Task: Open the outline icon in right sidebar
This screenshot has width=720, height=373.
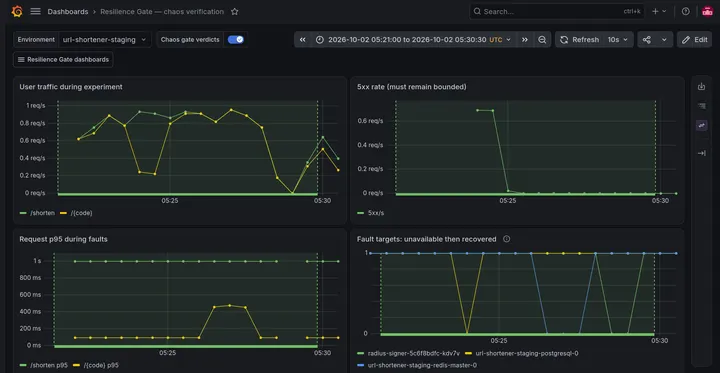Action: [701, 106]
